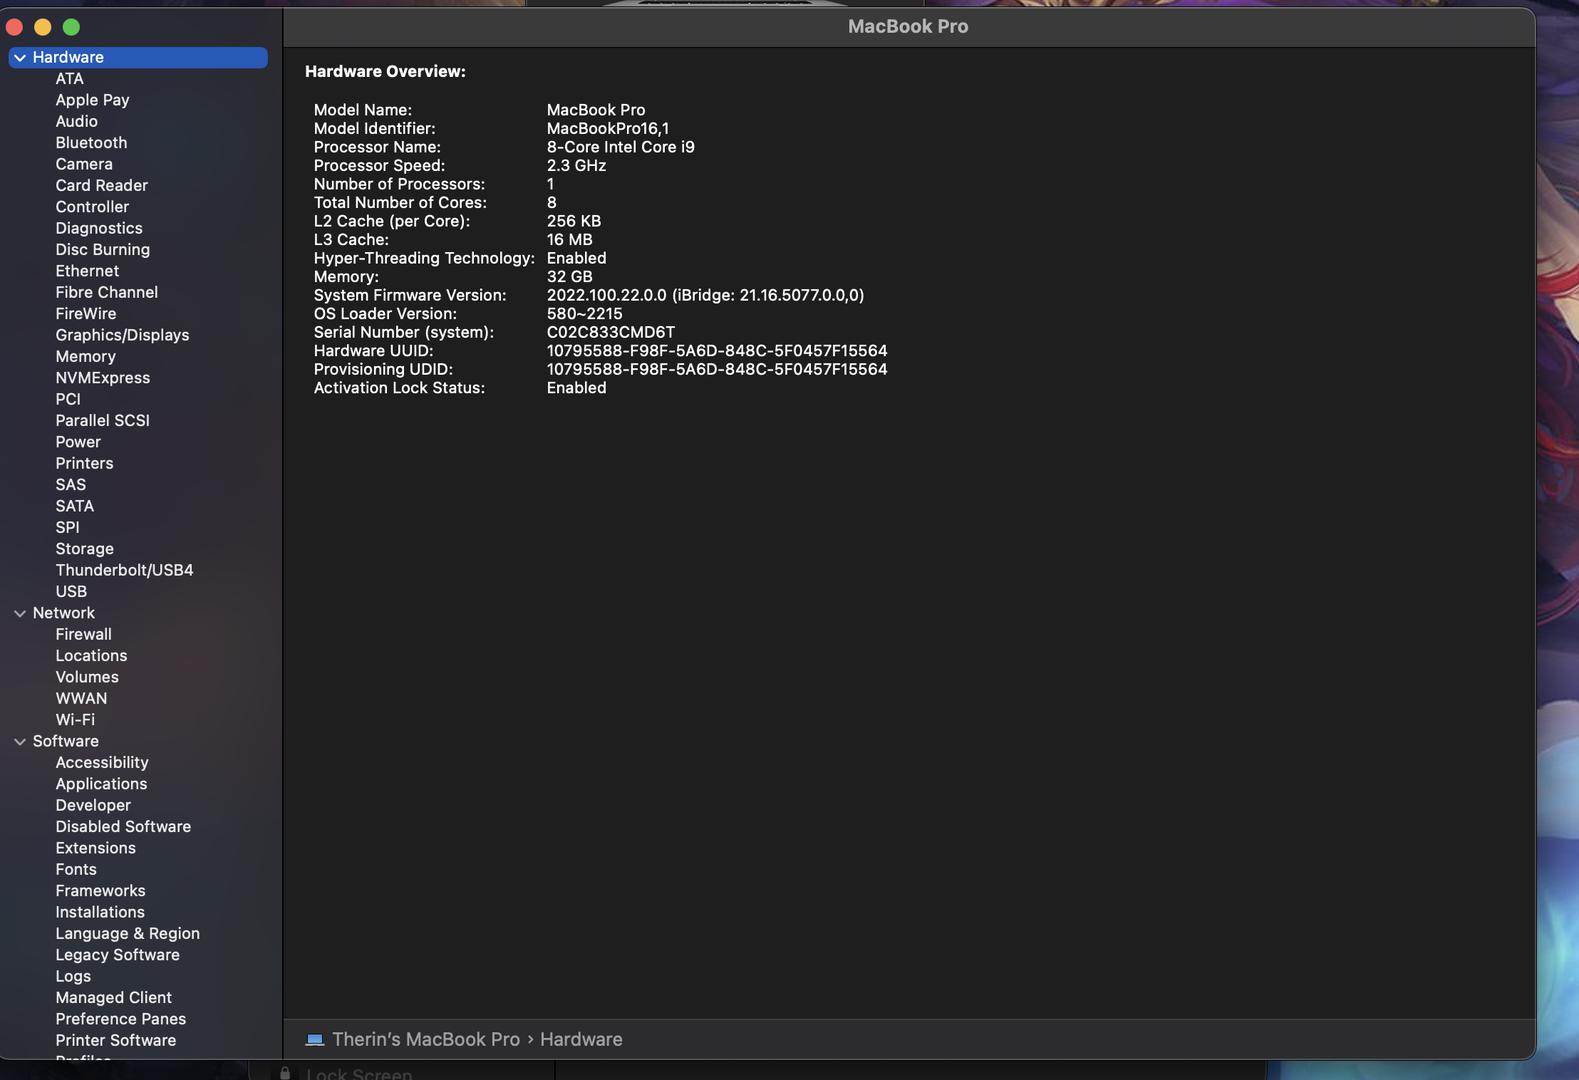1579x1080 pixels.
Task: Select Therin's MacBook Pro in path bar
Action: point(426,1039)
